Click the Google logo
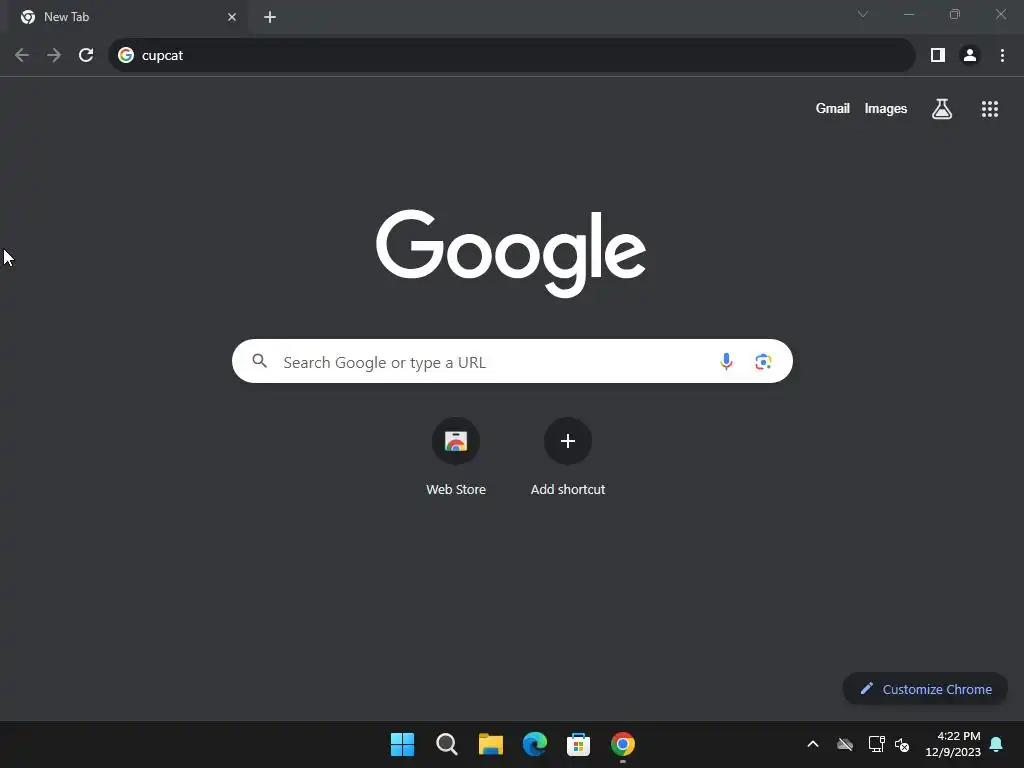The image size is (1024, 768). (511, 253)
